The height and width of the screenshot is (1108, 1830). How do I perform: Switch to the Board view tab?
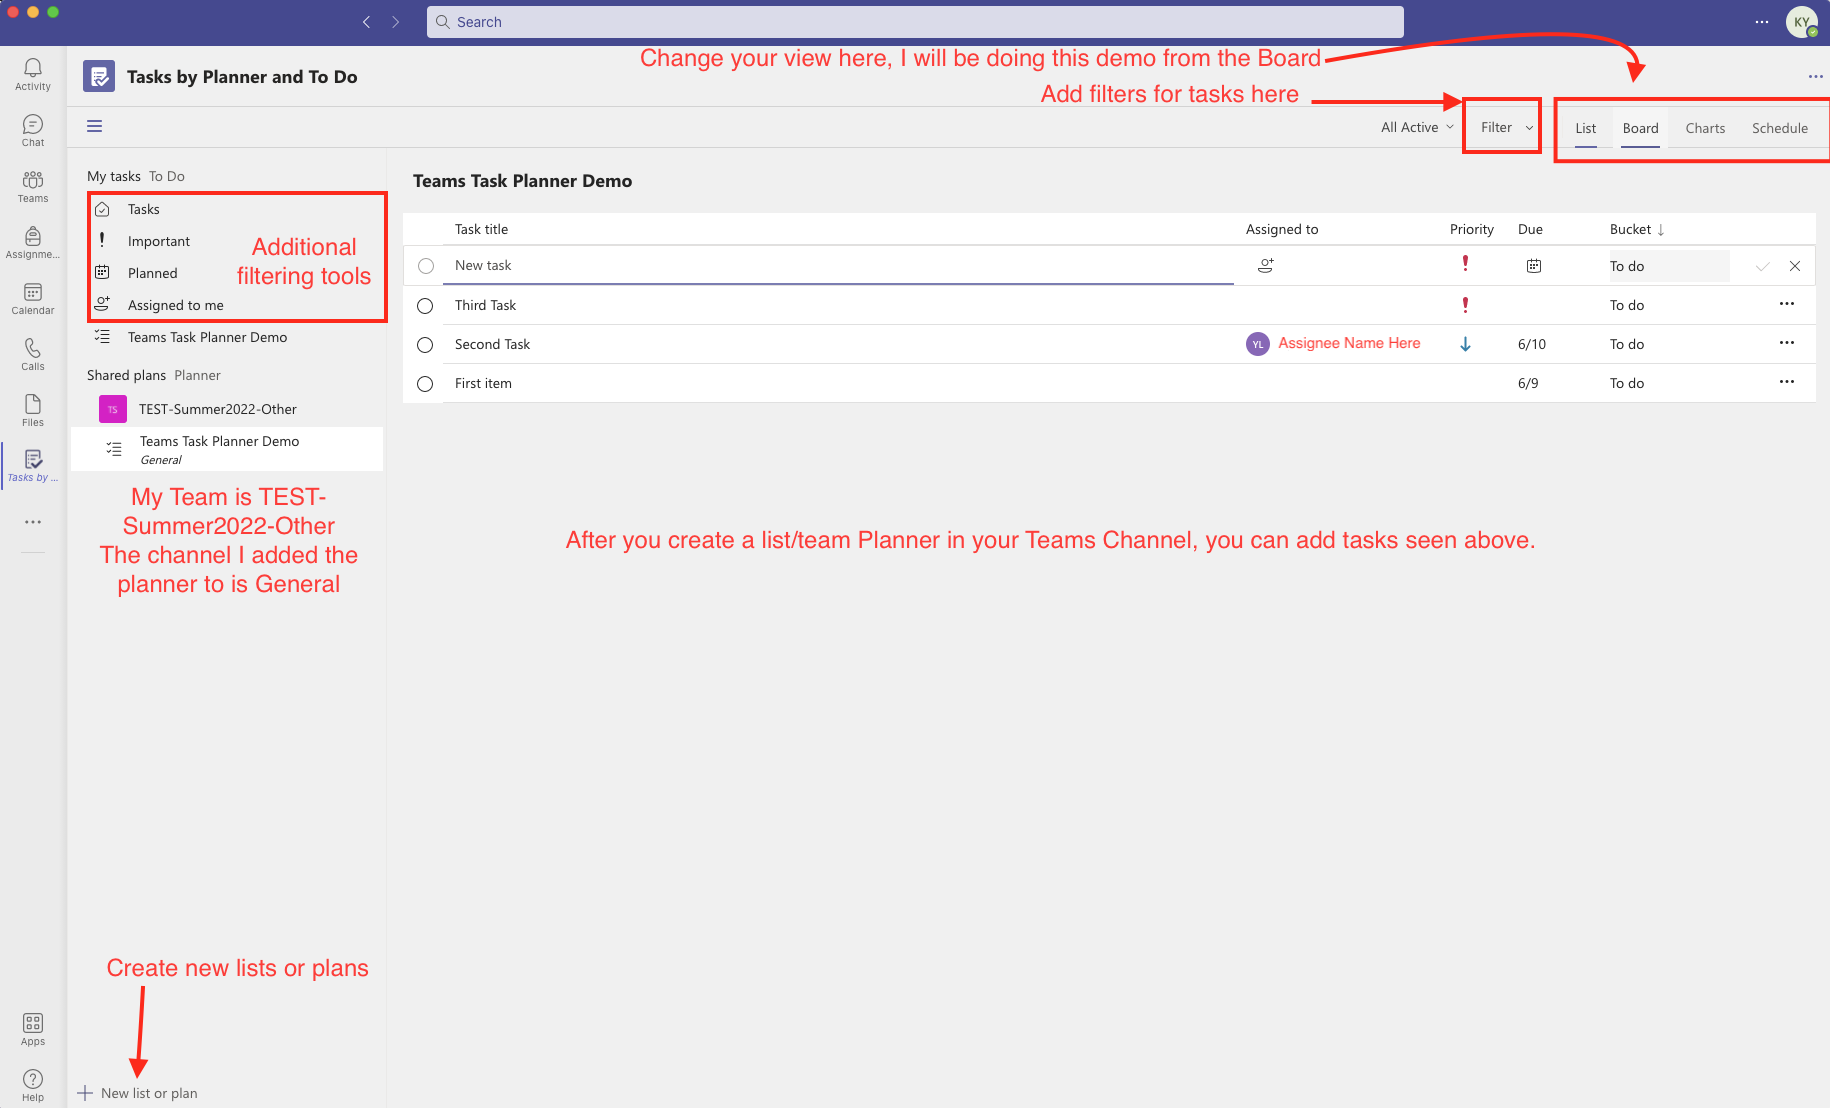1639,127
